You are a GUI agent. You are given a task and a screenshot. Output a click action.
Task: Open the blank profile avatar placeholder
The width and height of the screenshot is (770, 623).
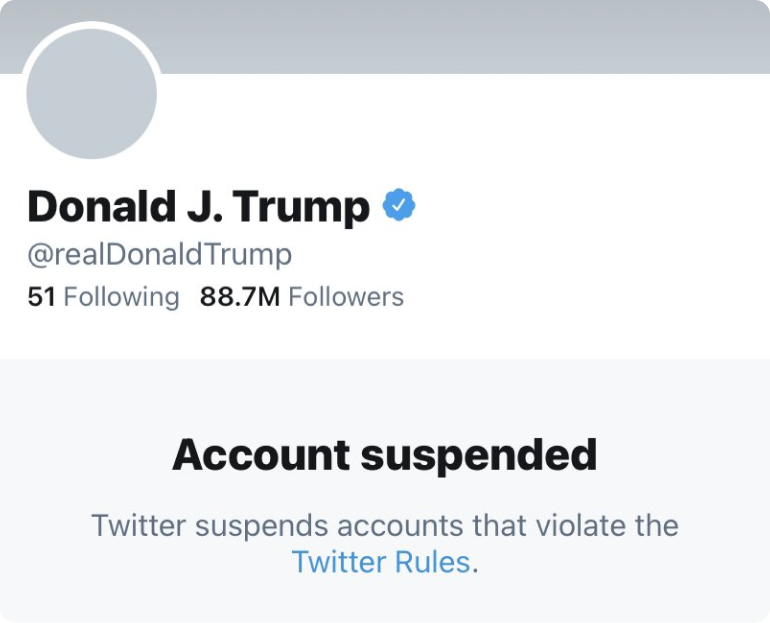pyautogui.click(x=92, y=94)
